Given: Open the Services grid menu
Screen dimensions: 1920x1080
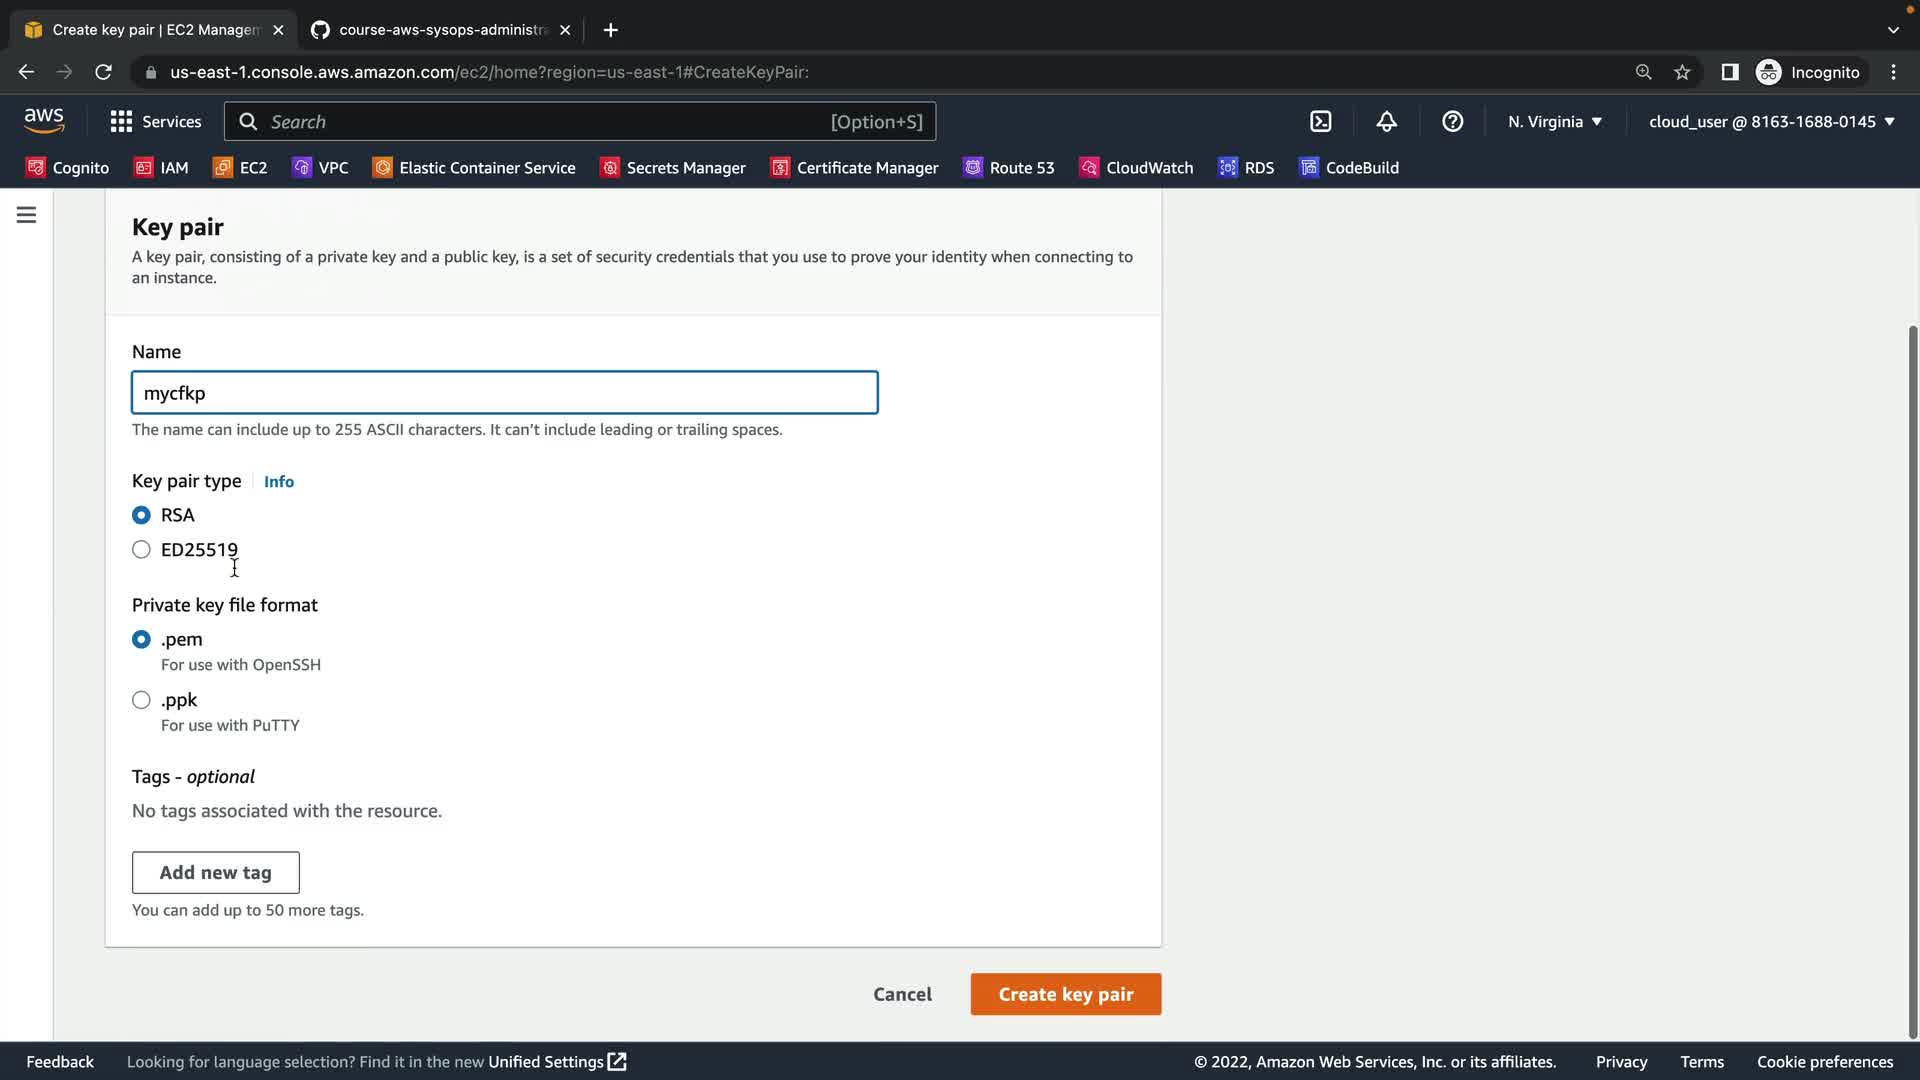Looking at the screenshot, I should (x=155, y=121).
